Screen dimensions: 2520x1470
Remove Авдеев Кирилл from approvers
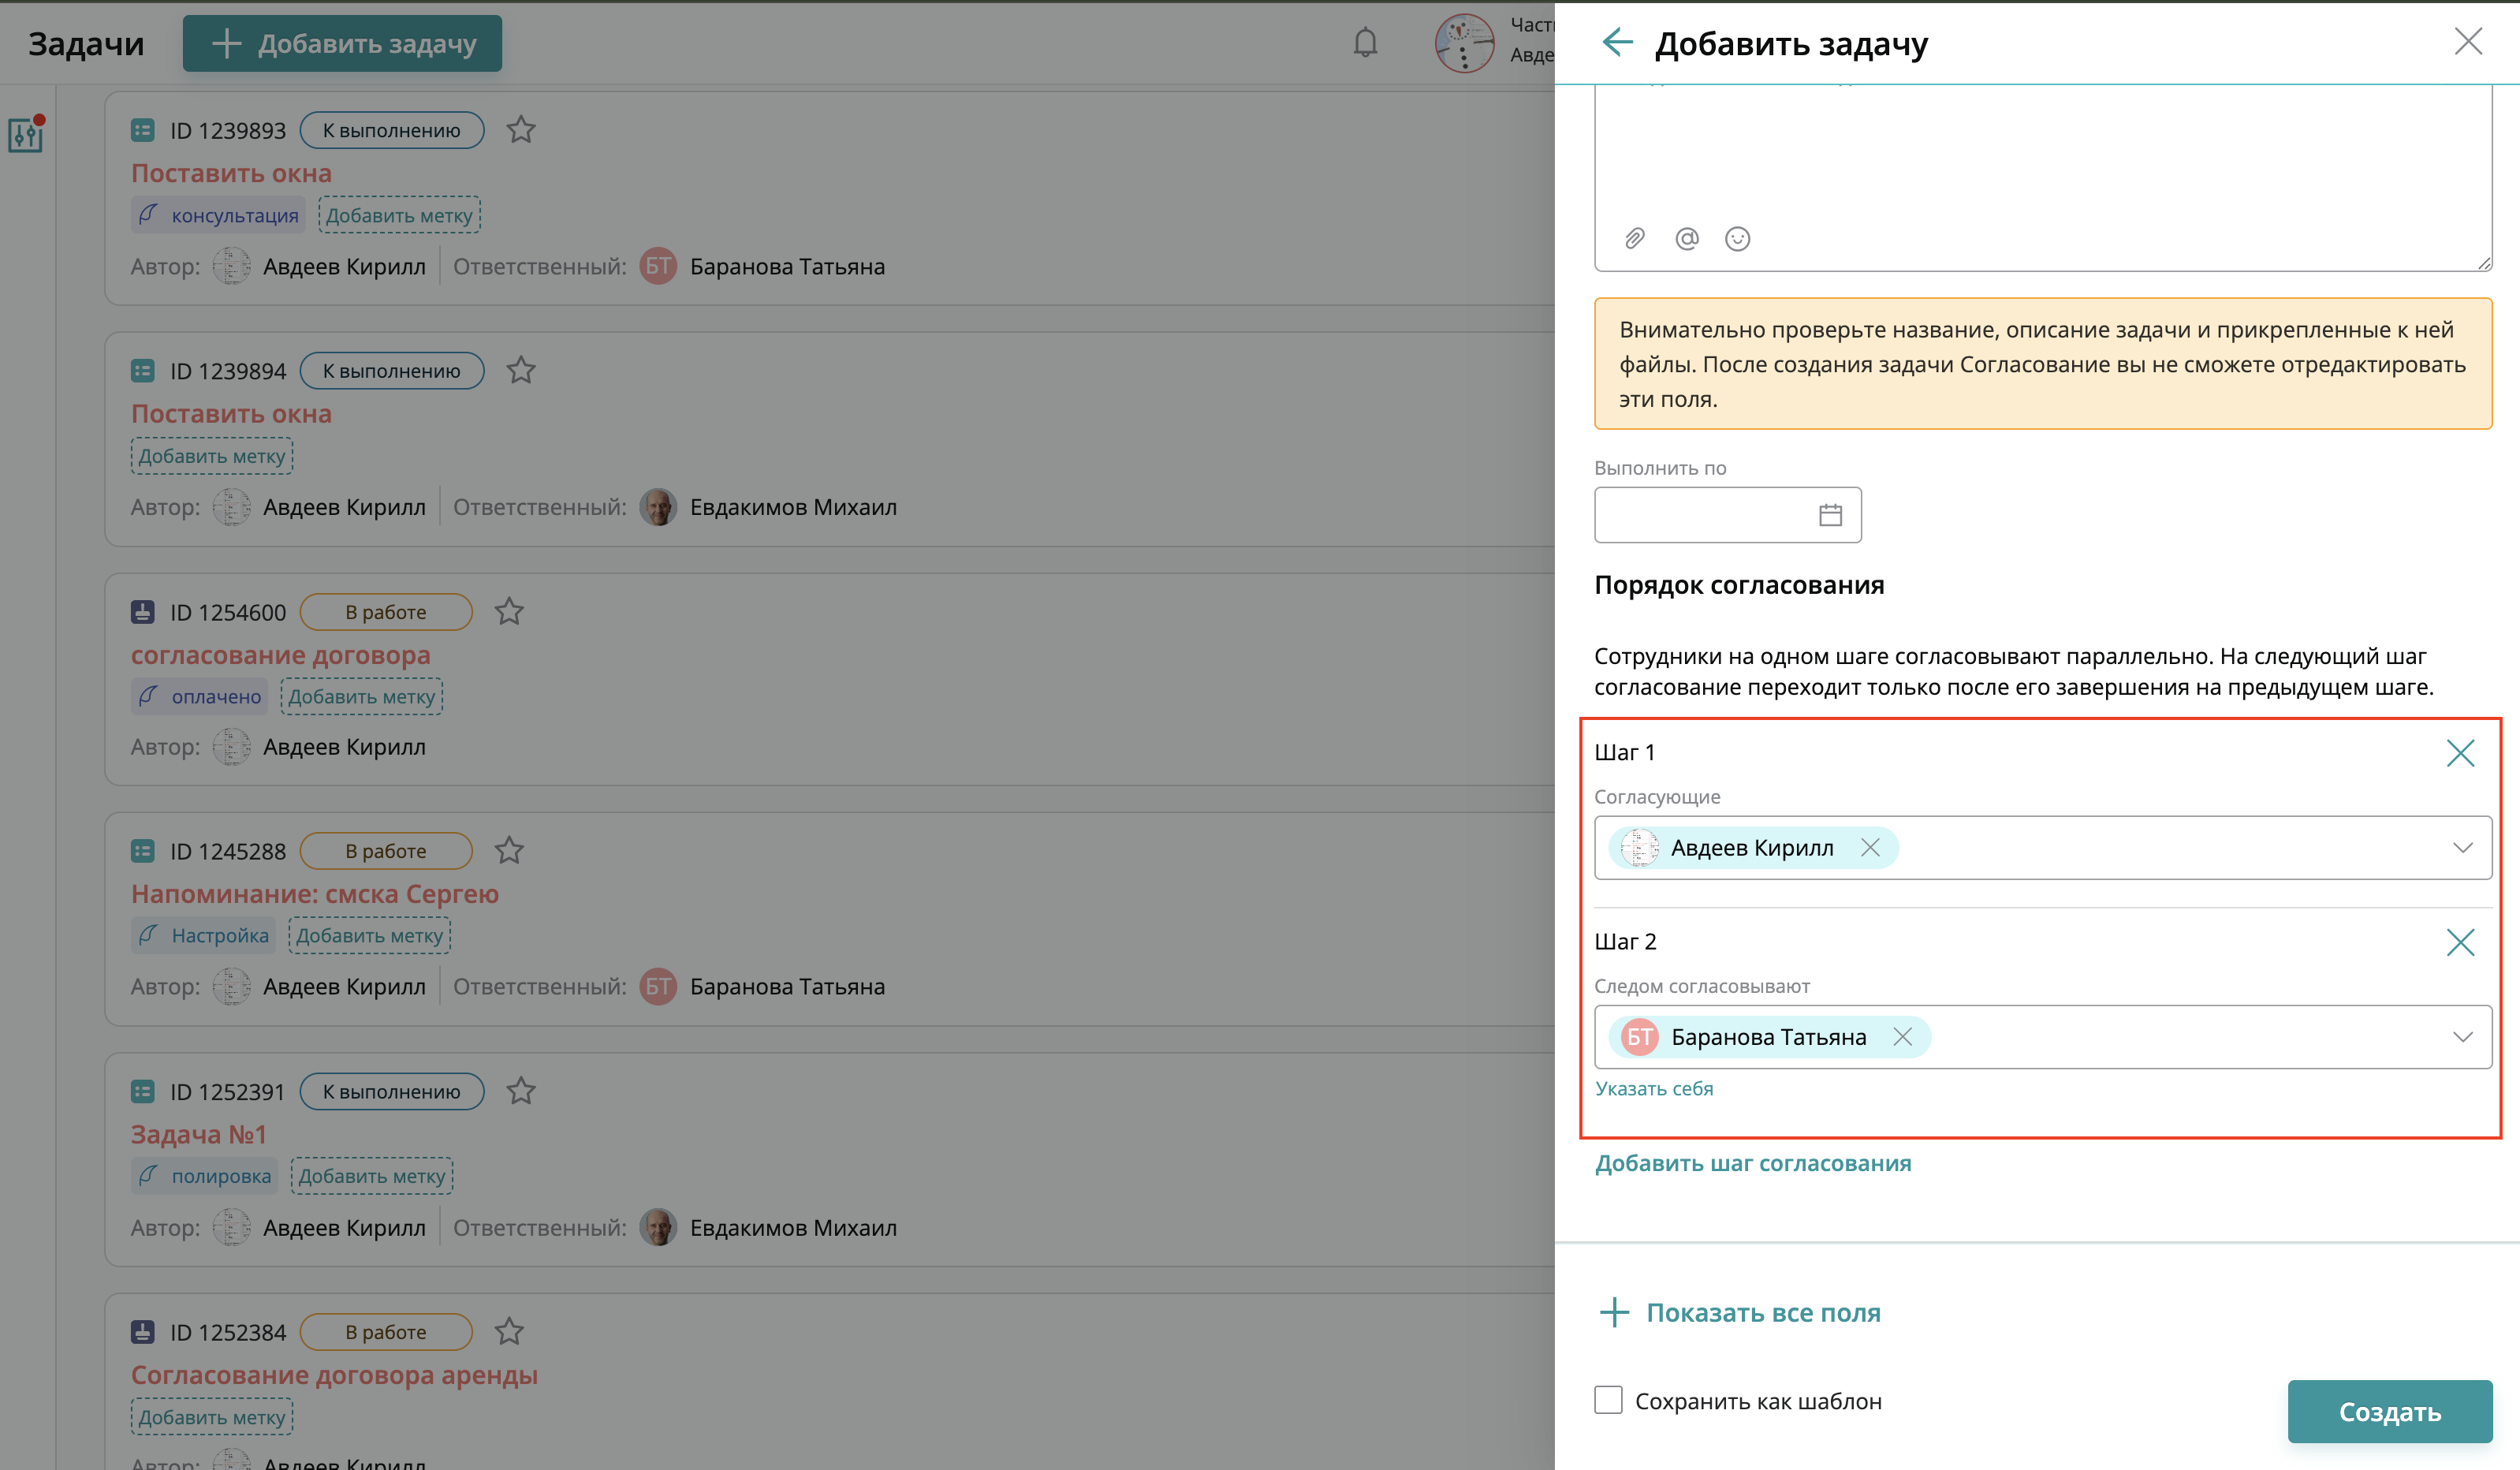click(1869, 848)
